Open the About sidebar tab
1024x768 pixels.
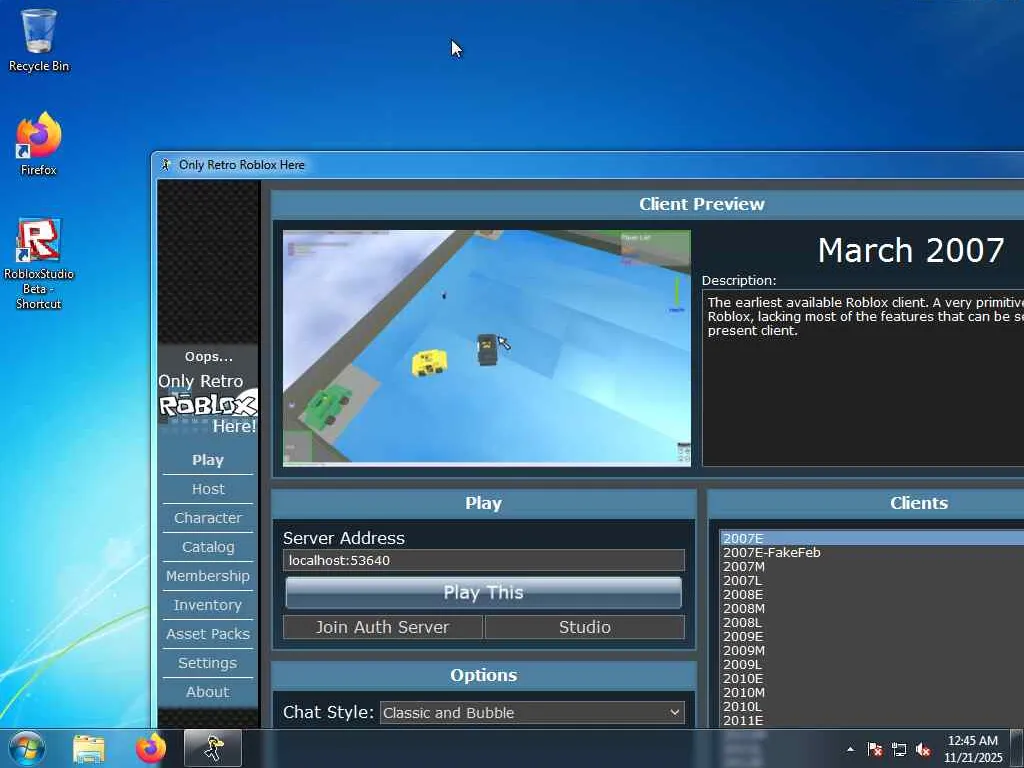(x=208, y=692)
